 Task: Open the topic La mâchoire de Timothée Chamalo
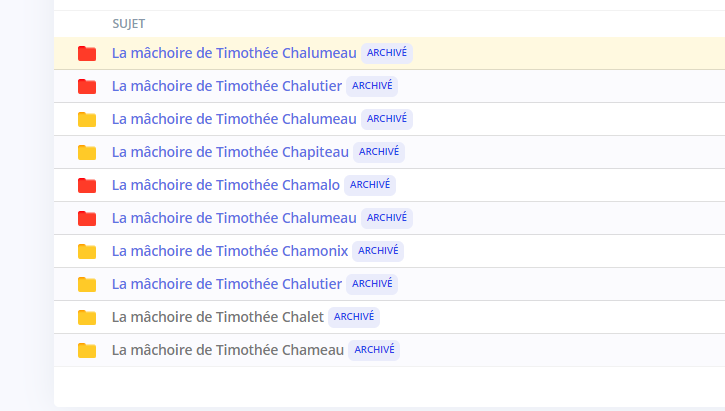(x=226, y=185)
